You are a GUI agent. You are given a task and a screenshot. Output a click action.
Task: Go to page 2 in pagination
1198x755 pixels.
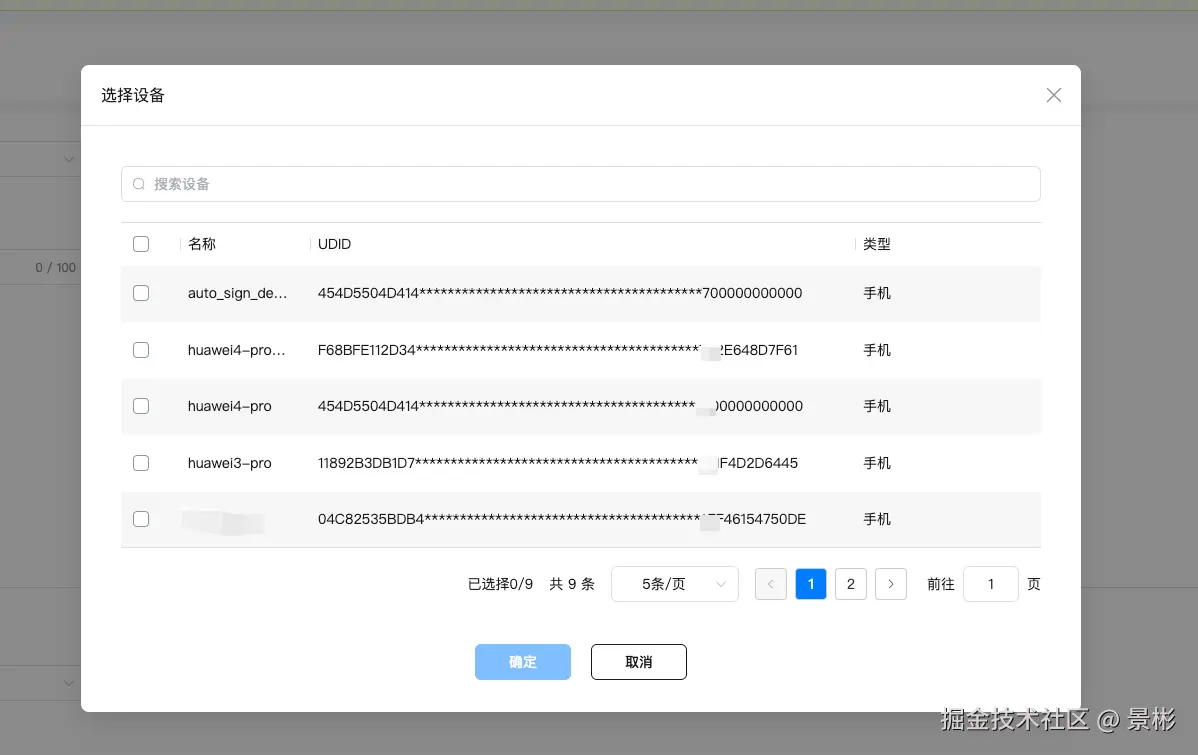[x=850, y=583]
